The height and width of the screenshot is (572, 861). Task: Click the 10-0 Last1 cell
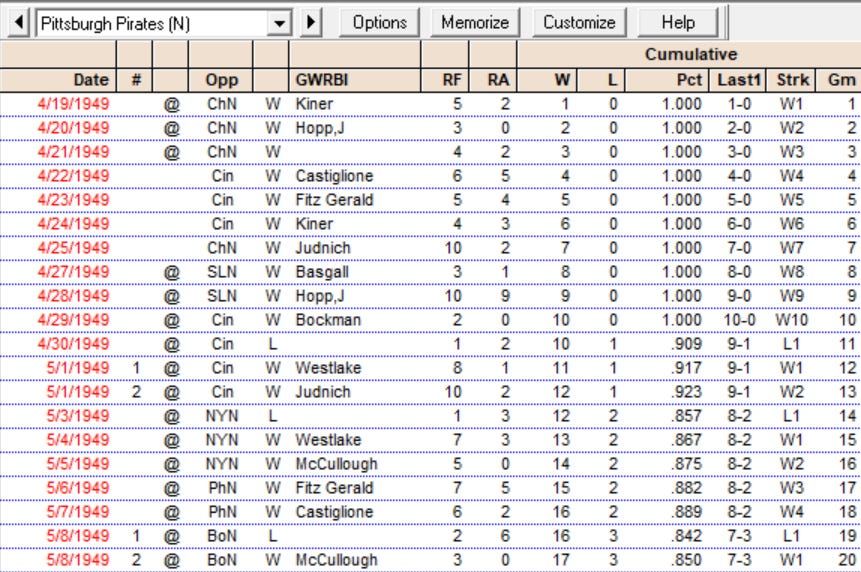point(739,319)
